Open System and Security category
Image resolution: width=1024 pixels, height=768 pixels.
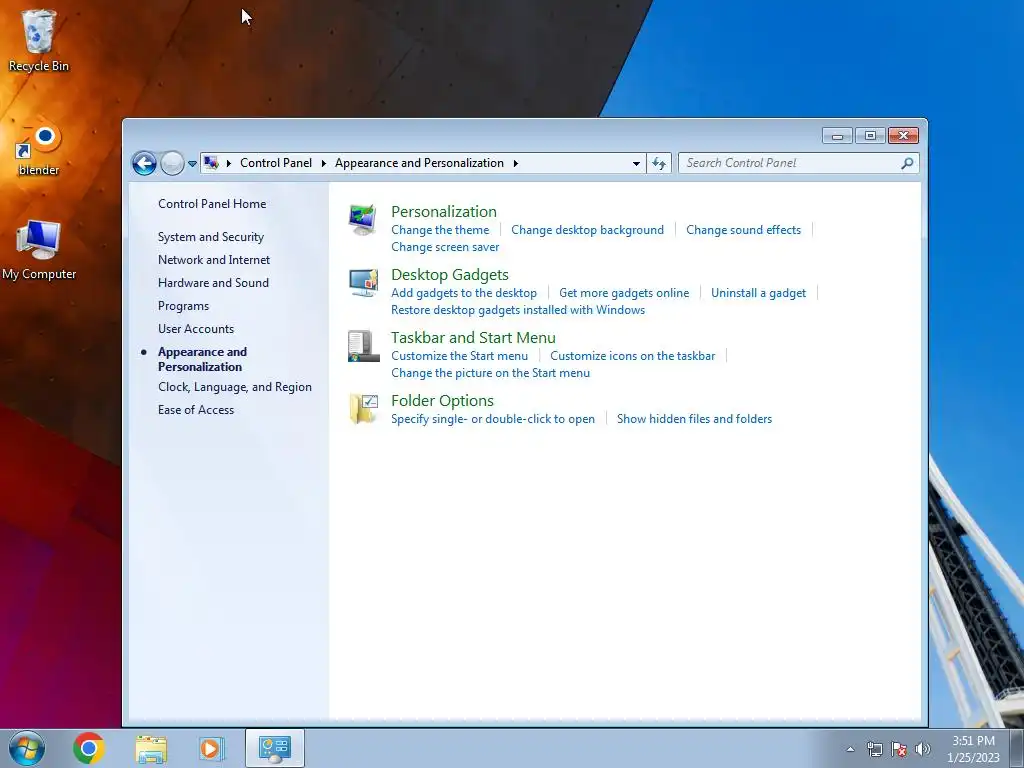click(x=210, y=237)
